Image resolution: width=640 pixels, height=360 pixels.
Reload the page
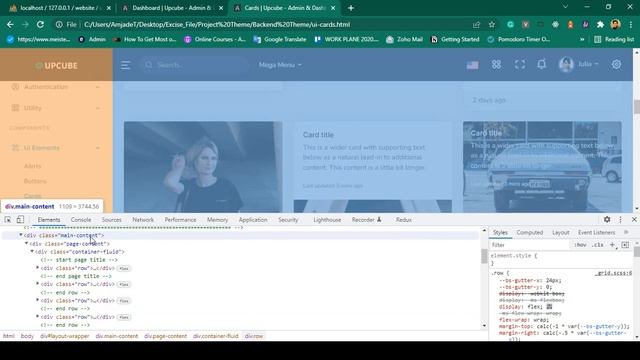(x=40, y=24)
